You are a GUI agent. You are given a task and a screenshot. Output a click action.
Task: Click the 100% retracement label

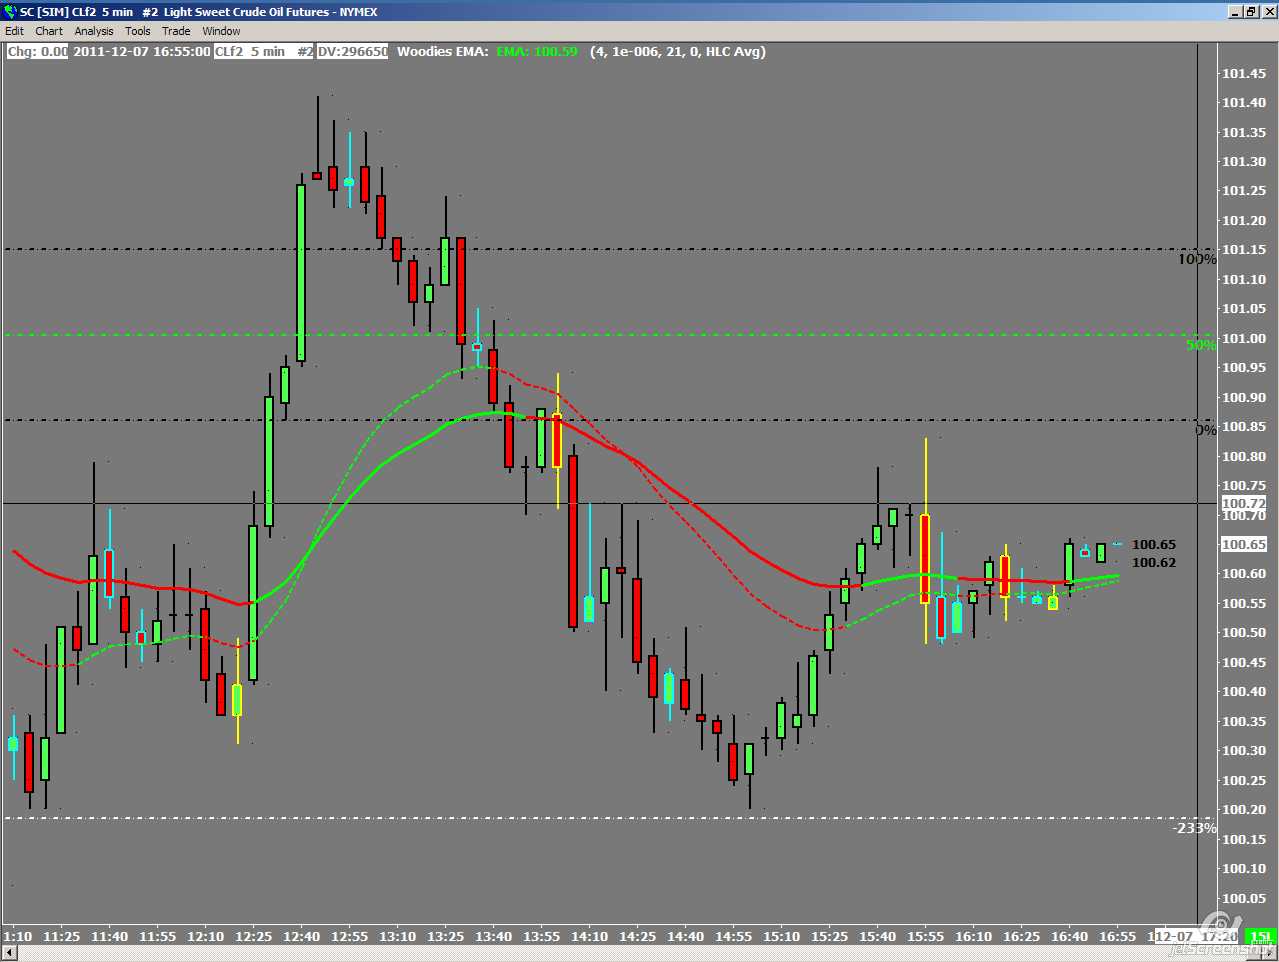click(1197, 259)
